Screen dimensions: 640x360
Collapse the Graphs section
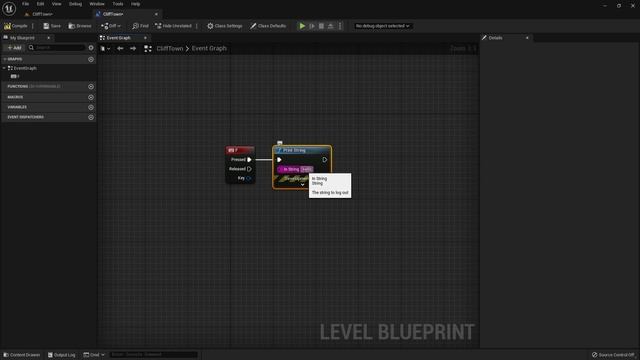coord(5,59)
